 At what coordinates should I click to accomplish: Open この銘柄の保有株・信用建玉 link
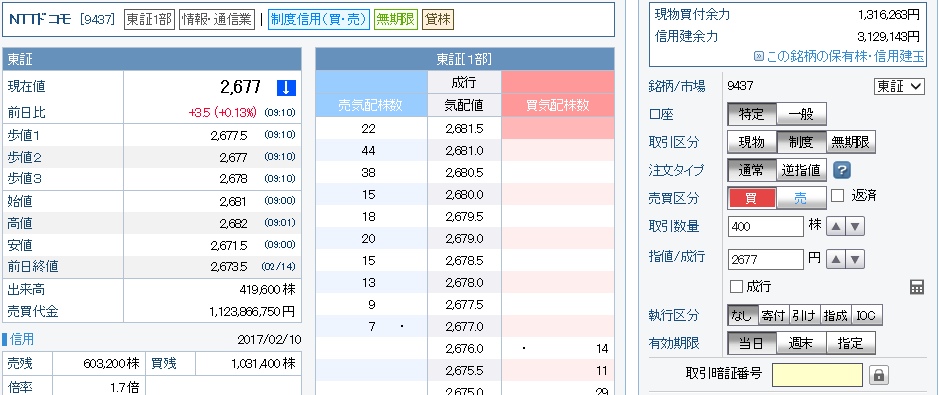click(x=839, y=56)
